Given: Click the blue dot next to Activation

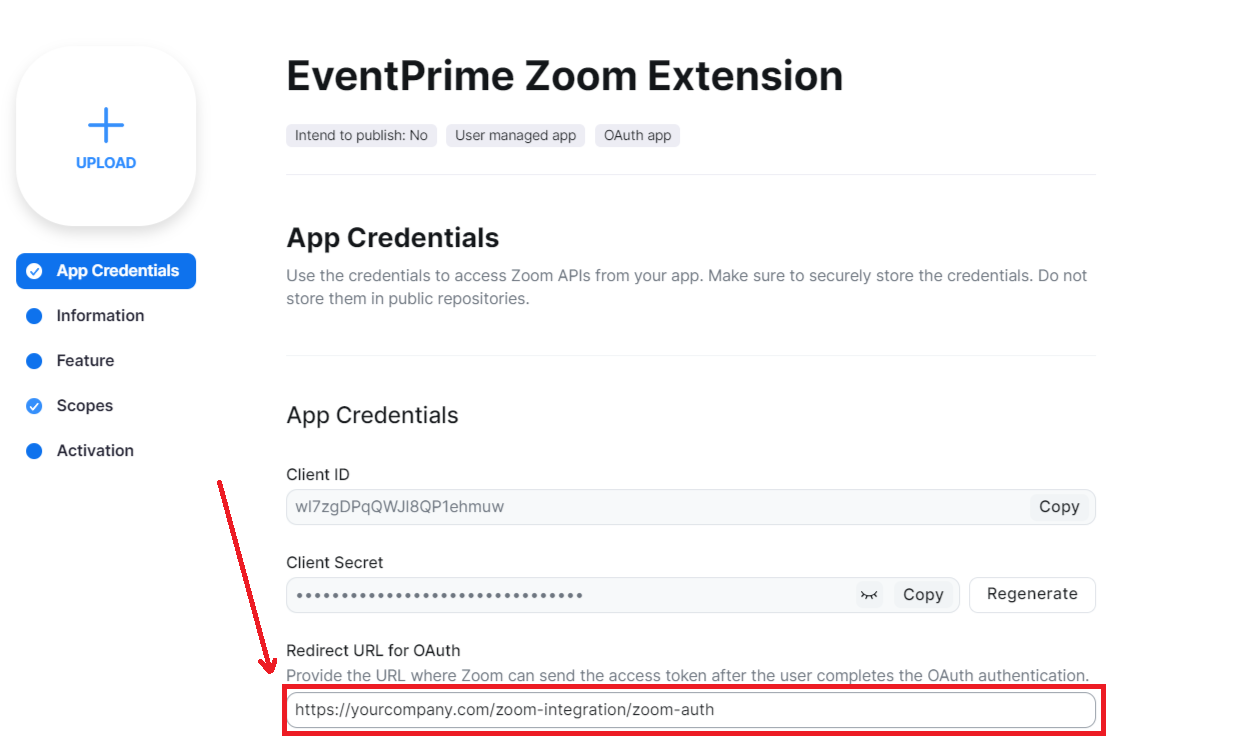Looking at the screenshot, I should coord(34,450).
